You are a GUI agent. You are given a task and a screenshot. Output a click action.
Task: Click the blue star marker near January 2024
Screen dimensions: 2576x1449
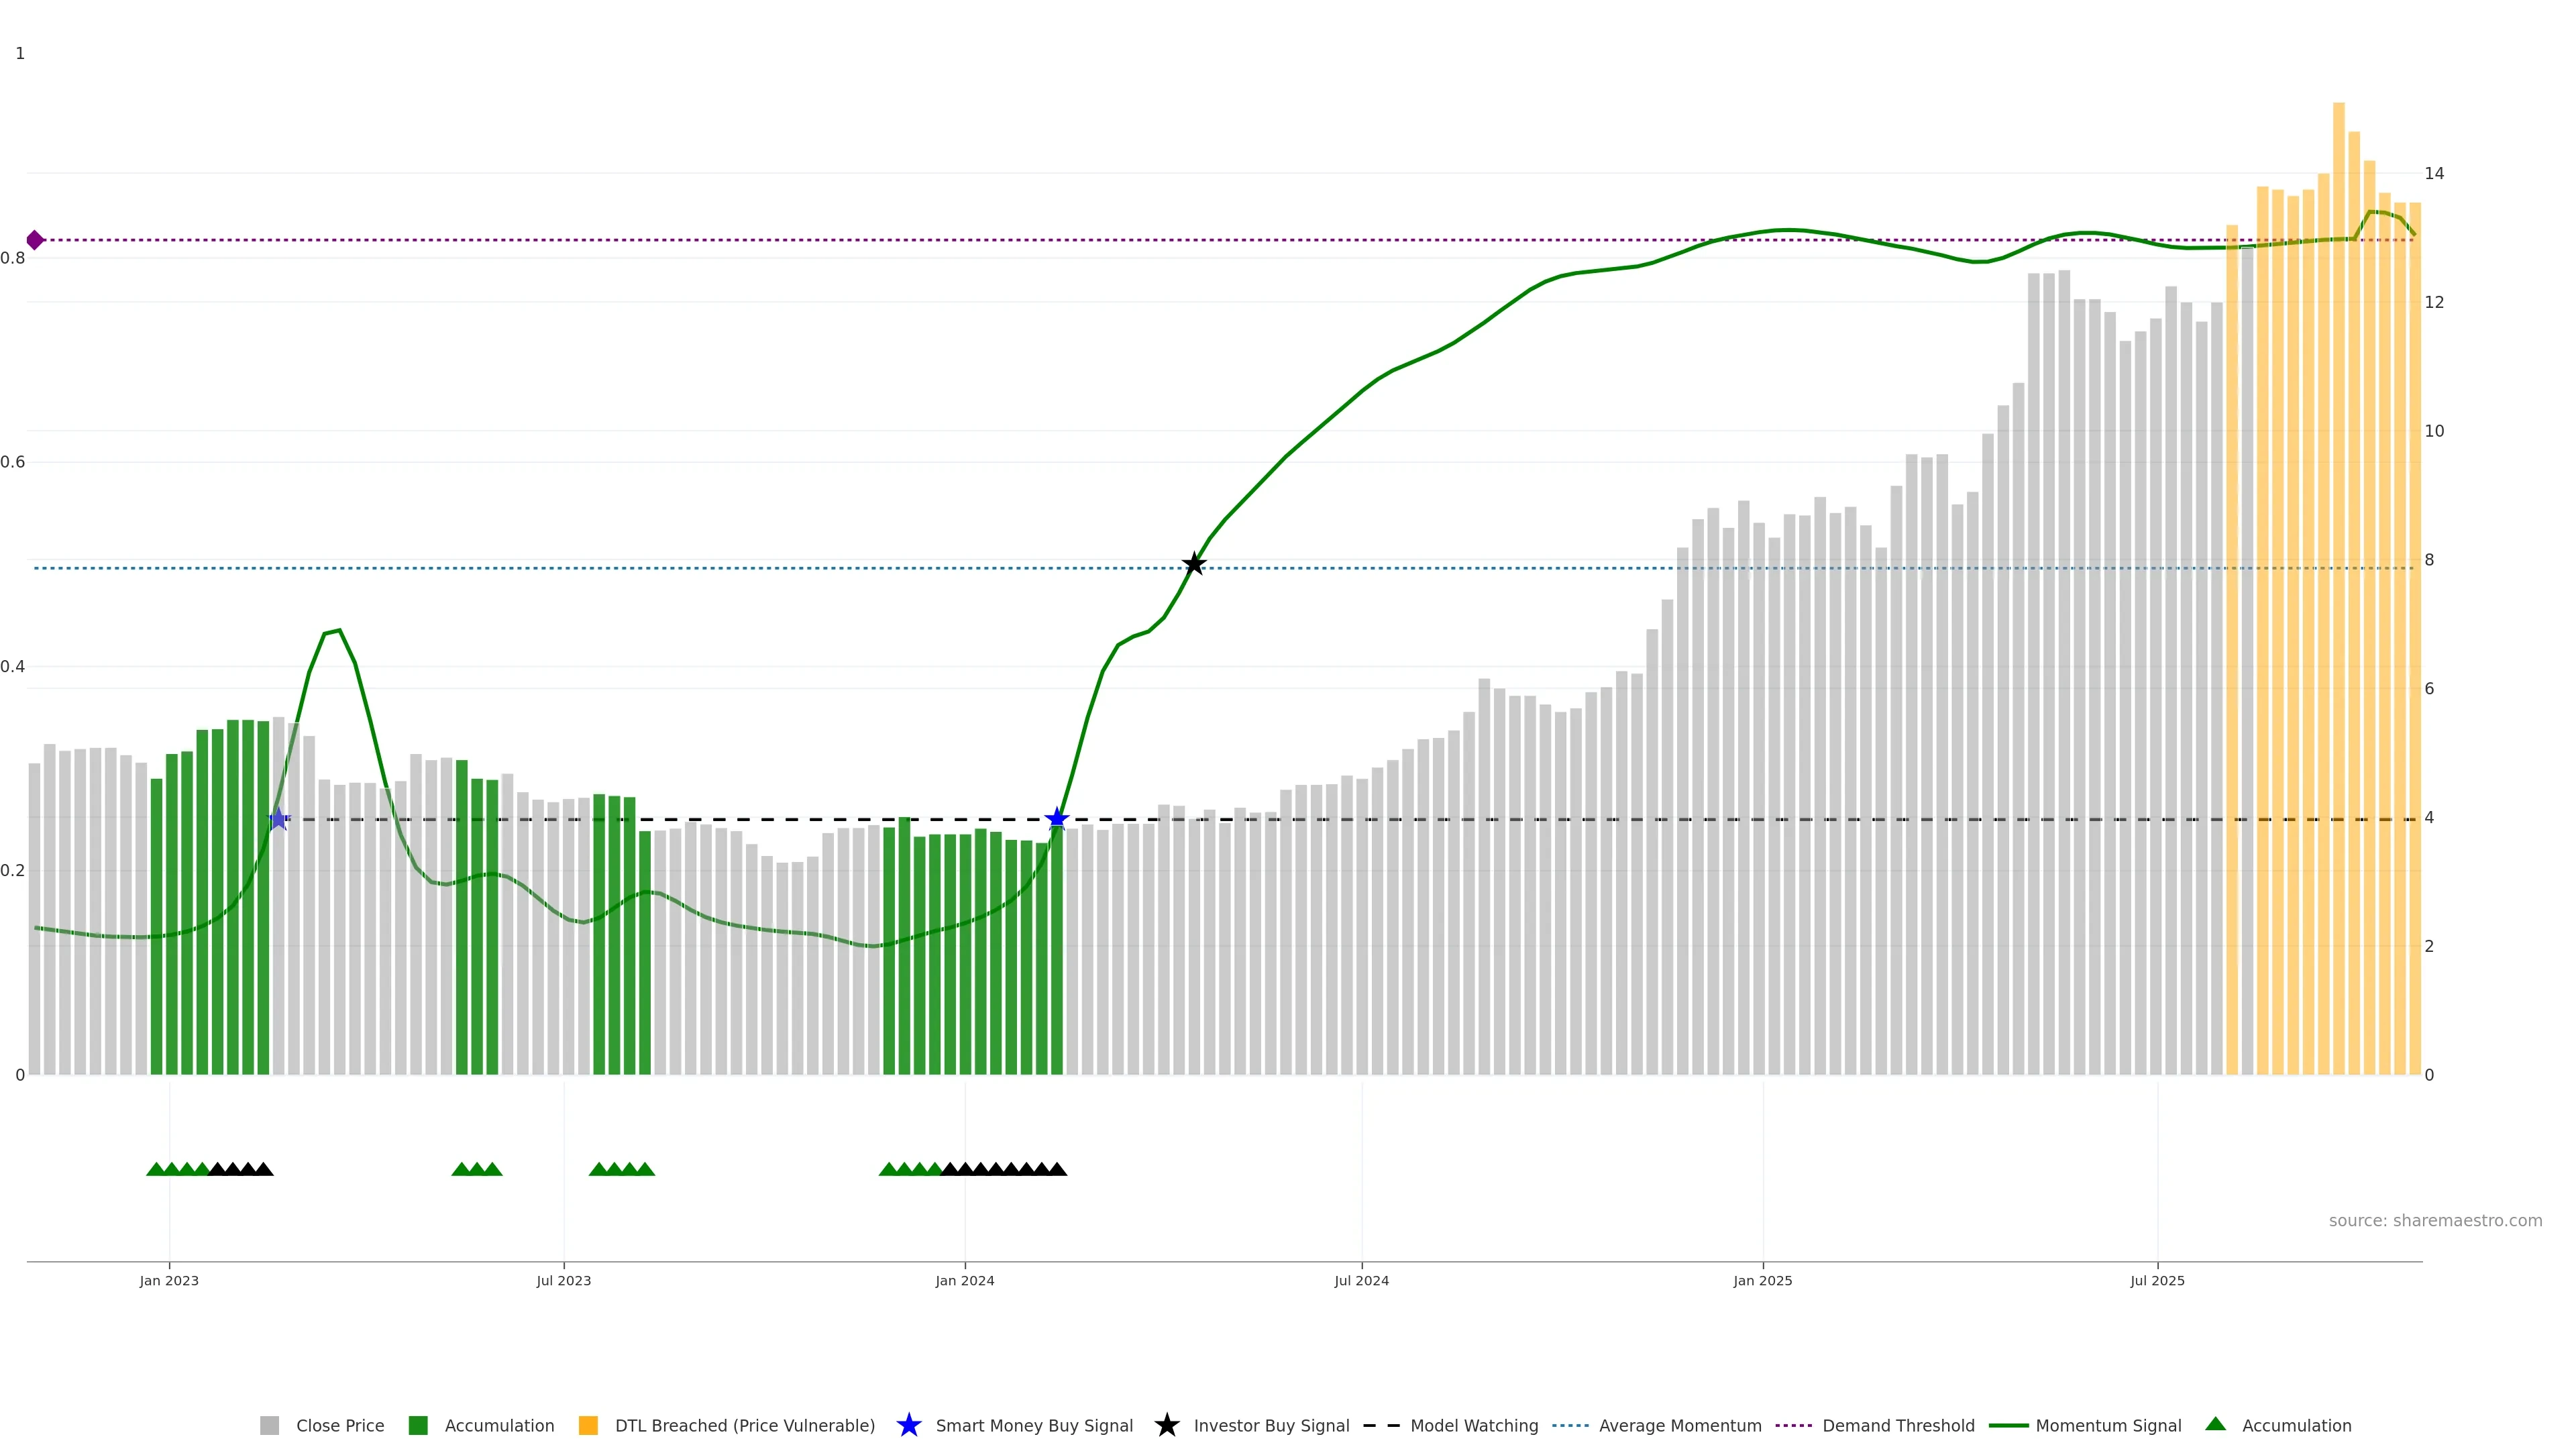coord(1056,819)
